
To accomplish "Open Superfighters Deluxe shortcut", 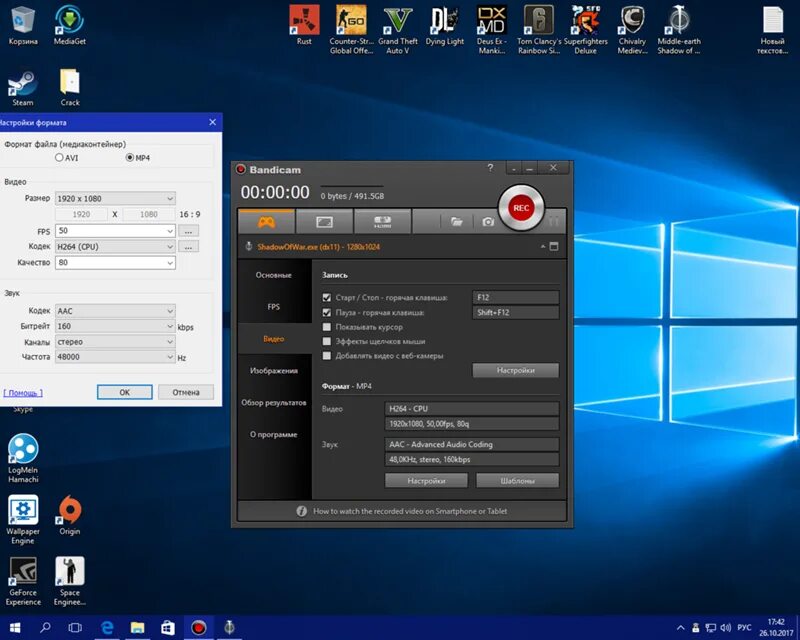I will tap(586, 30).
